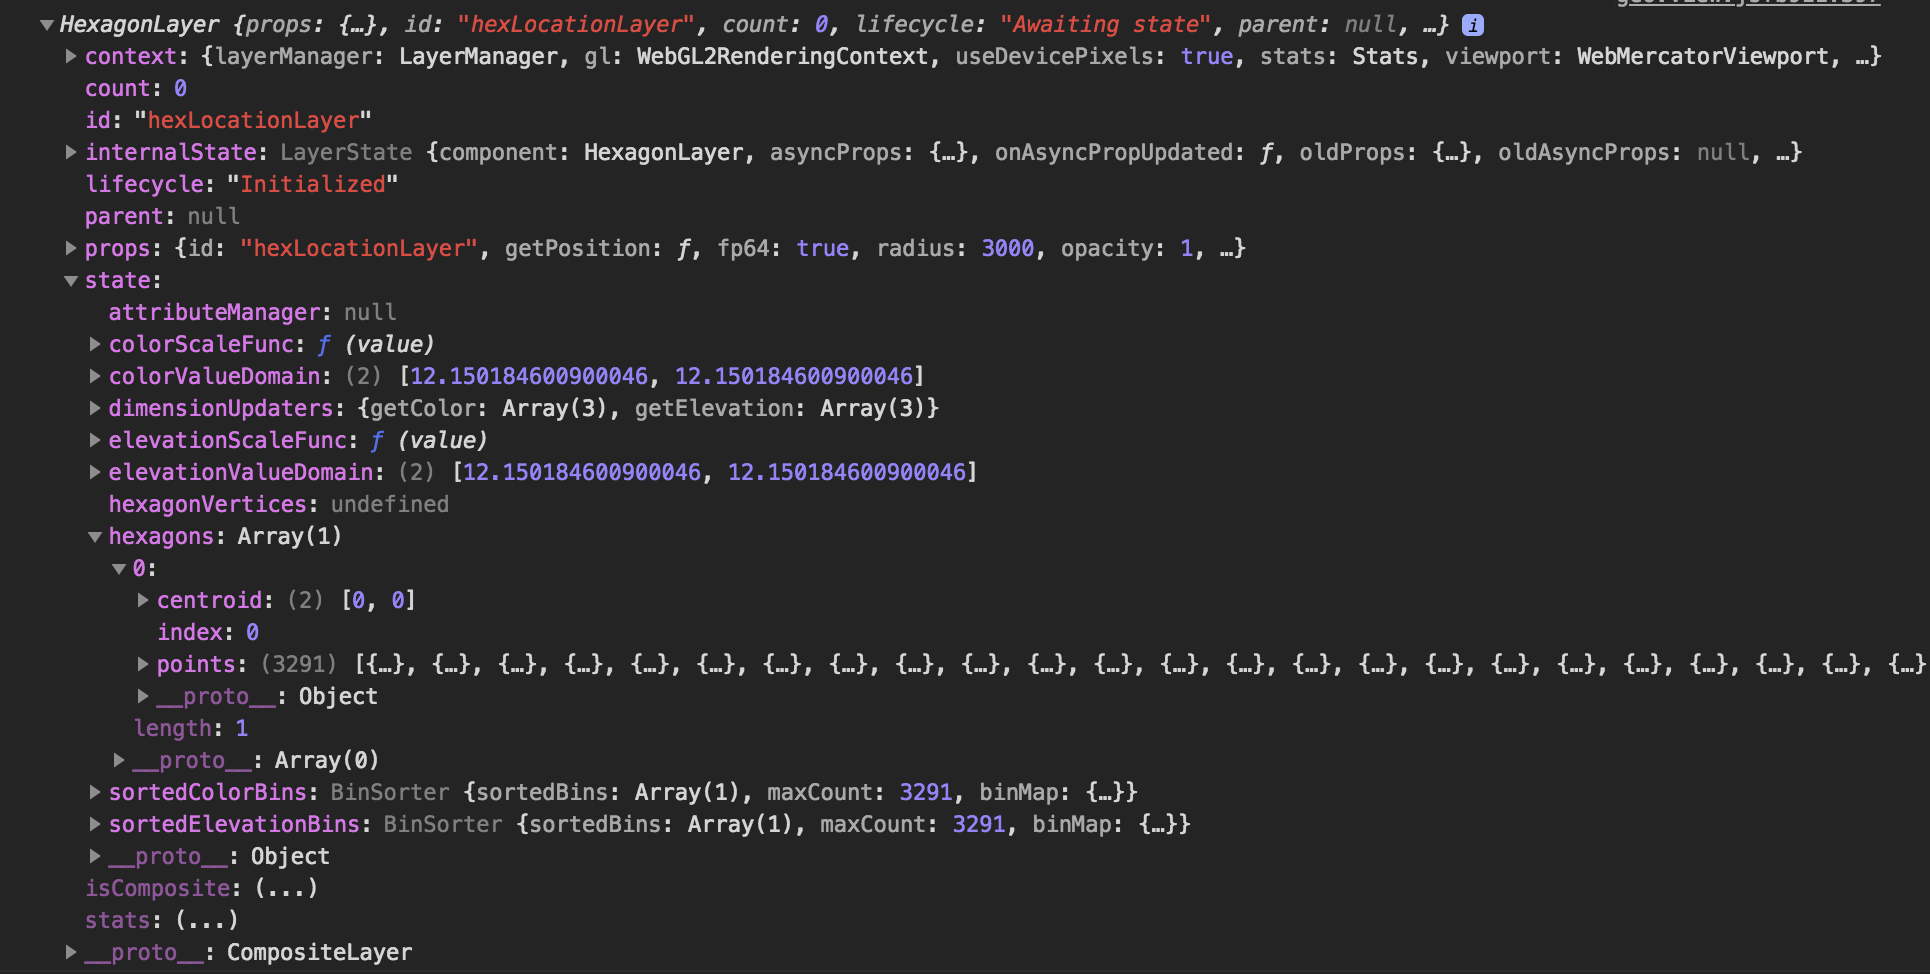Expand elevationValueDomain array
The height and width of the screenshot is (974, 1930).
[x=95, y=473]
